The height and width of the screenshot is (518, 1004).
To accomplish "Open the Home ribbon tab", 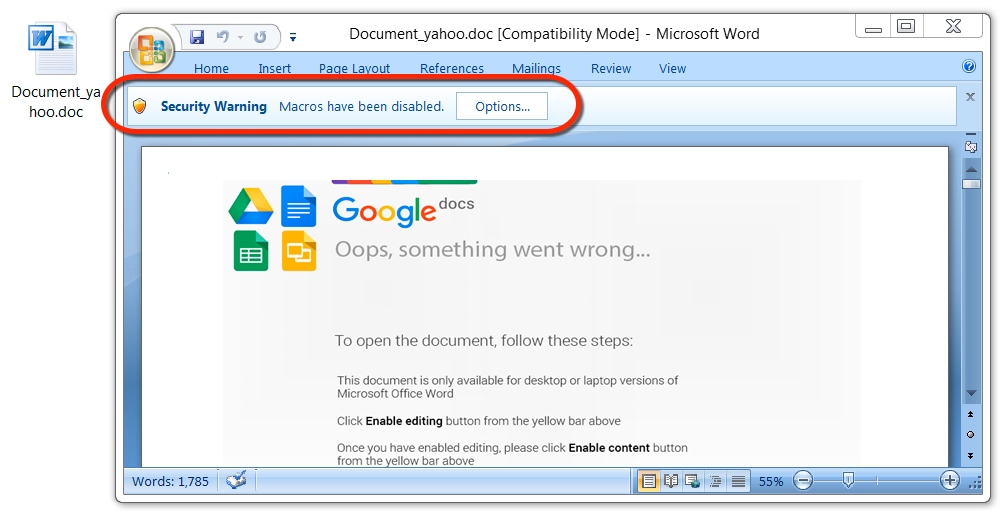I will (x=211, y=68).
